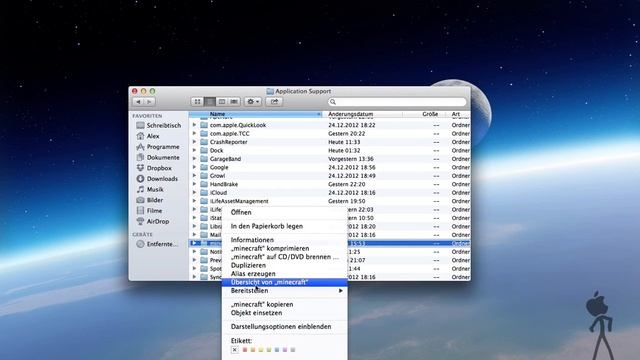Expand the GarageBand folder

[194, 159]
